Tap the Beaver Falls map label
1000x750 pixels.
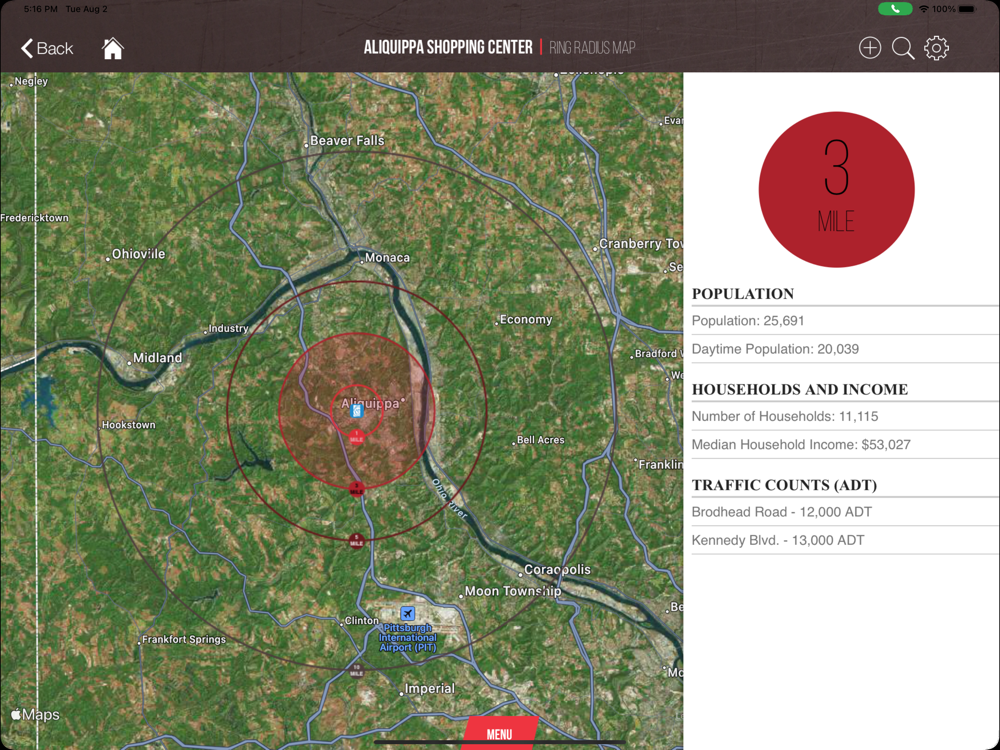(x=347, y=141)
